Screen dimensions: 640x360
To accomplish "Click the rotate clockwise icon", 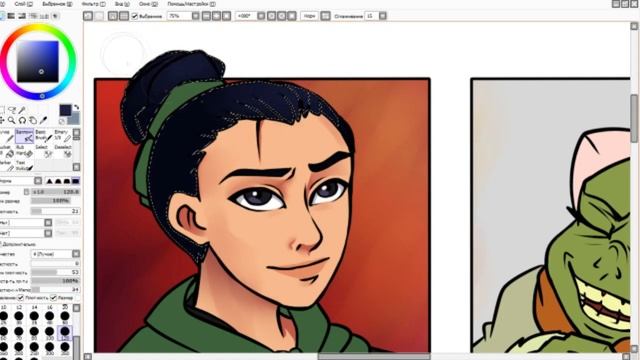I will coord(282,16).
